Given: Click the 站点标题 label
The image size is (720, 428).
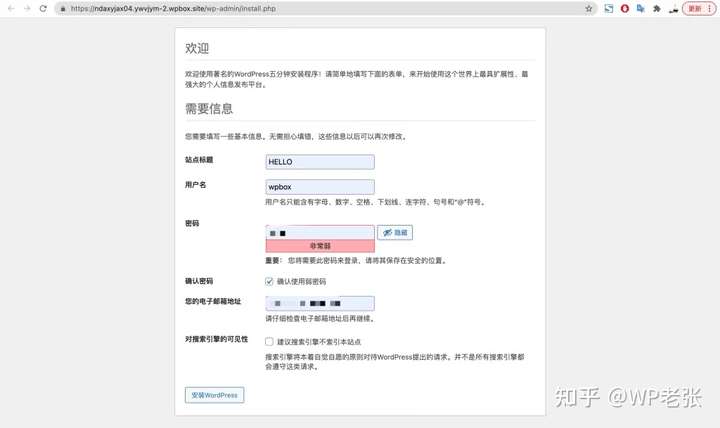Looking at the screenshot, I should (x=199, y=160).
